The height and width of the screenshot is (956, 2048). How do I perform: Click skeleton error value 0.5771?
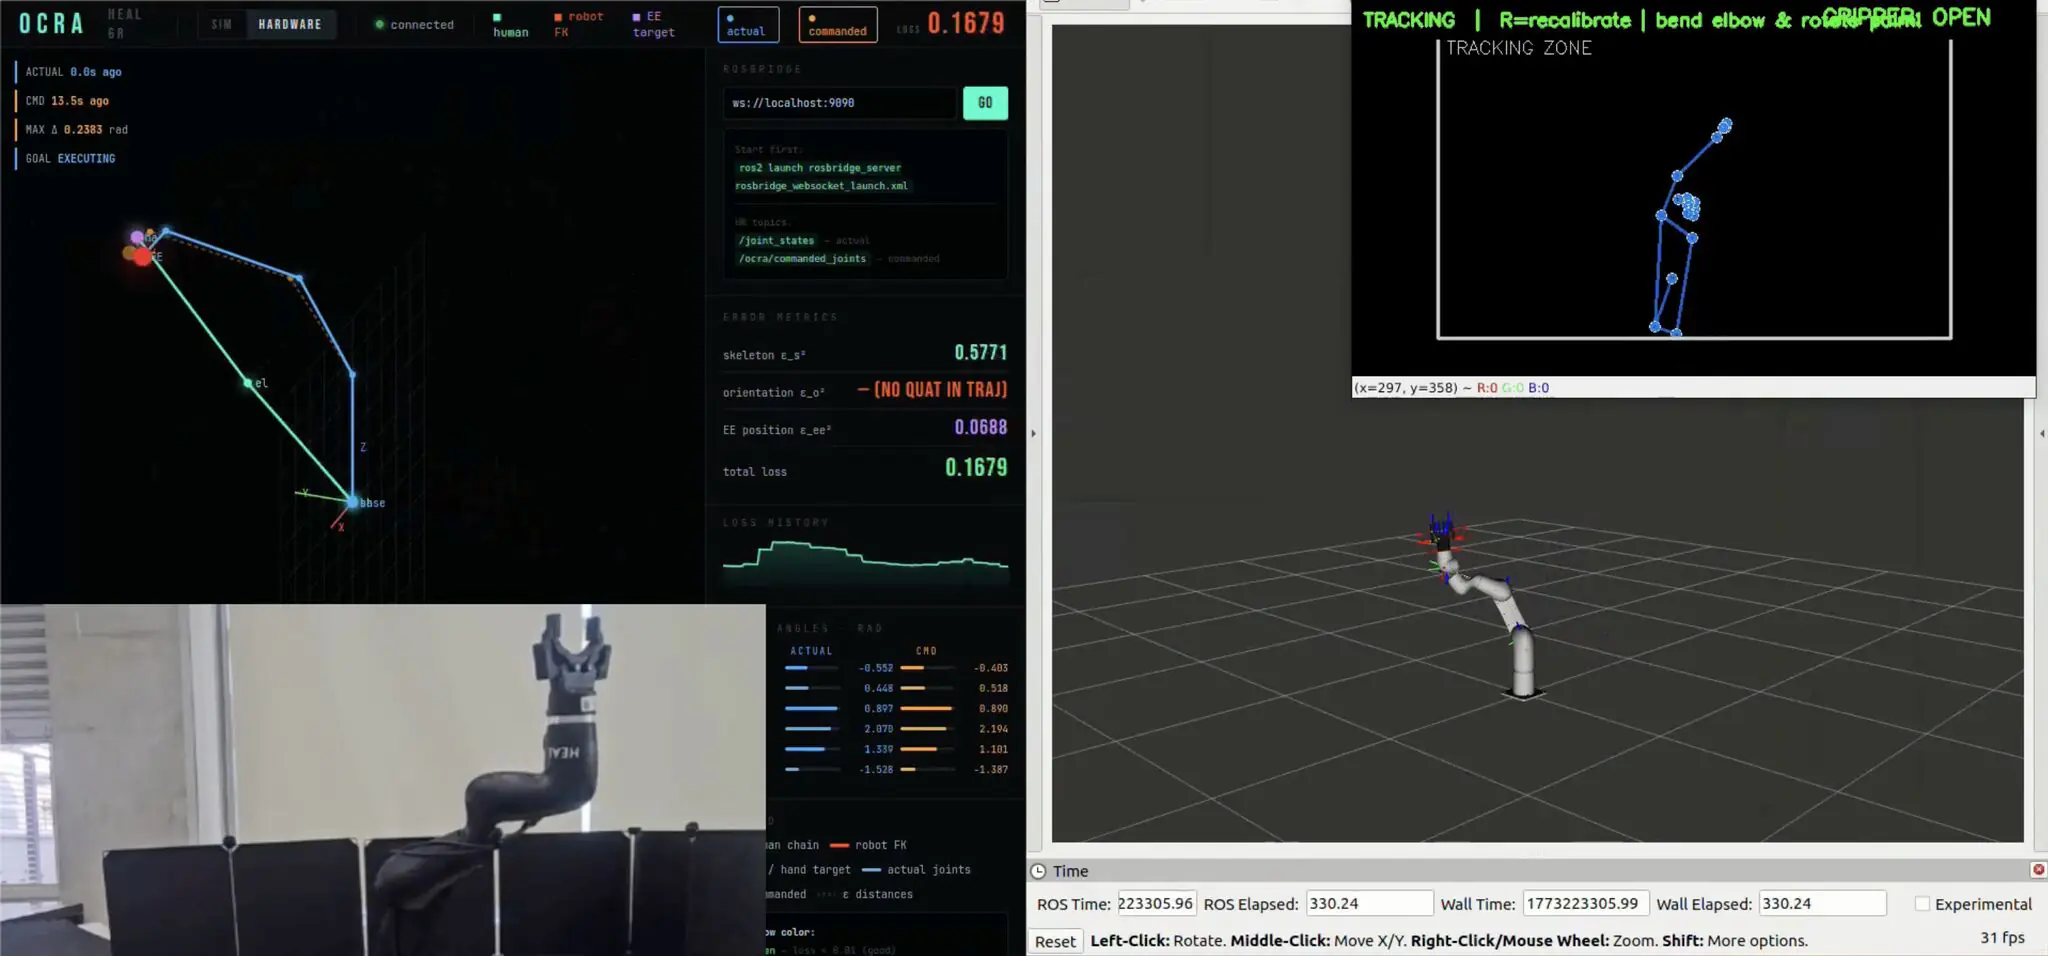point(981,352)
